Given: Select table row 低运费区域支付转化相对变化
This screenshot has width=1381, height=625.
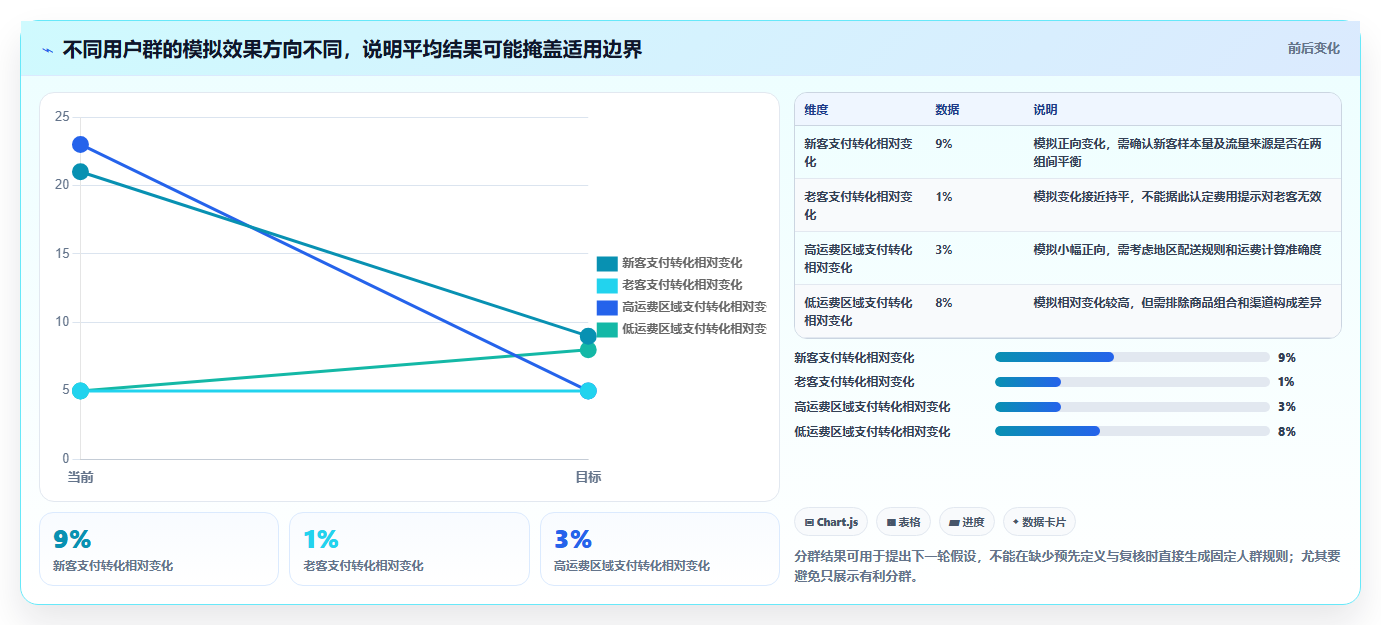Looking at the screenshot, I should [1067, 311].
